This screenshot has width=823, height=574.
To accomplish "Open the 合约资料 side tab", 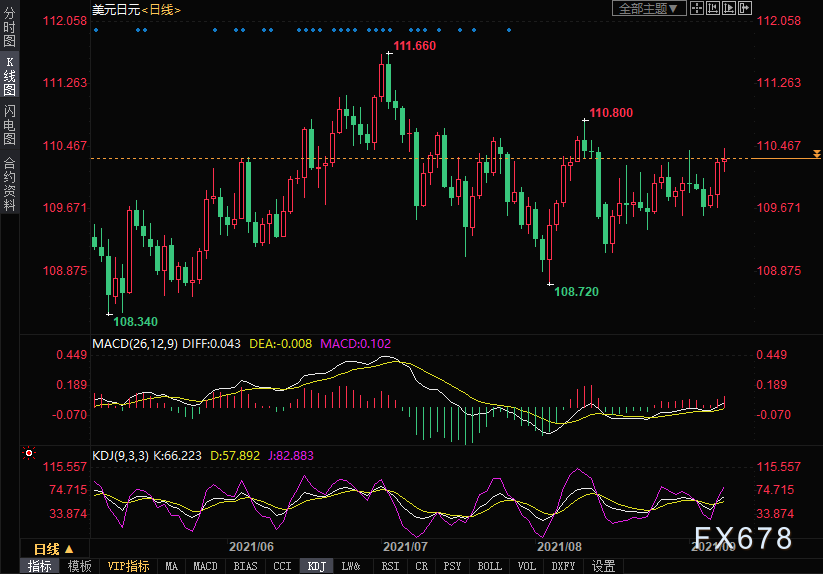I will tap(9, 183).
